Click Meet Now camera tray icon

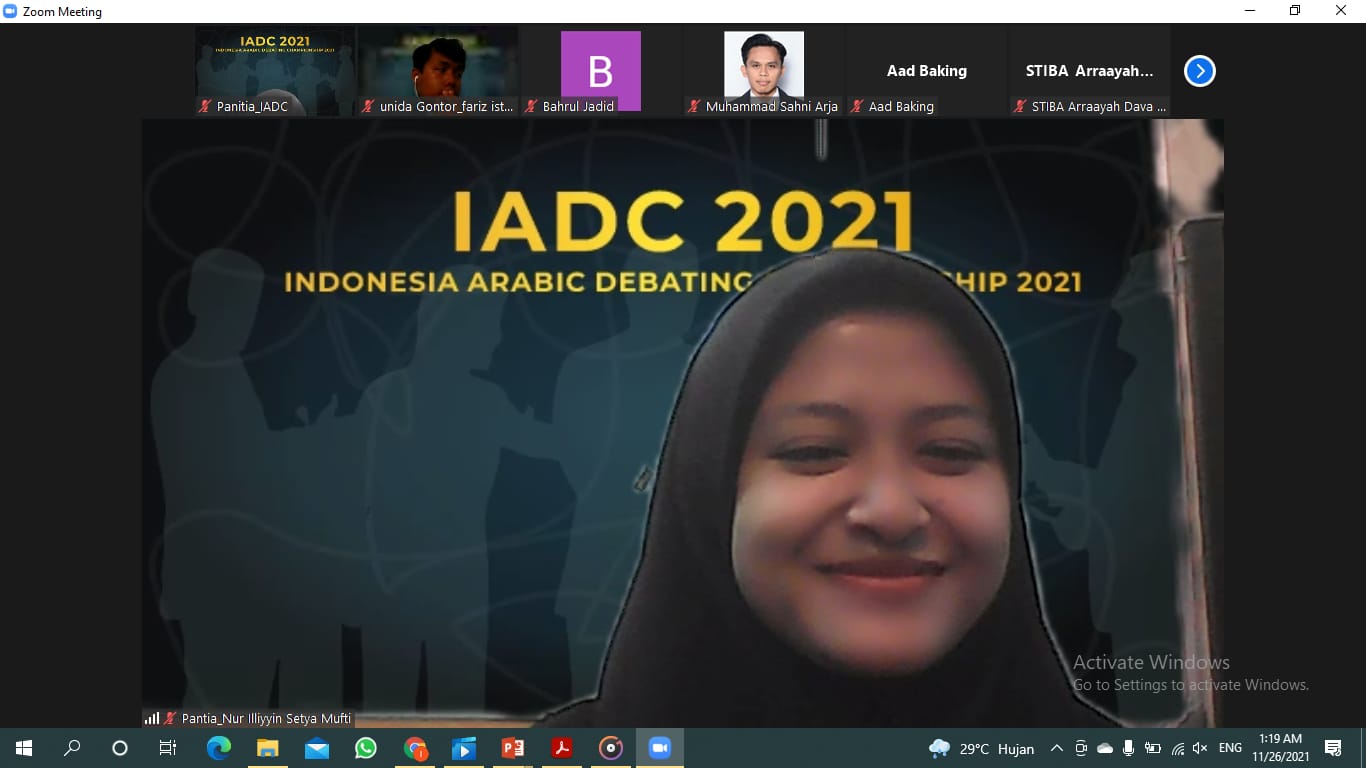coord(1081,748)
